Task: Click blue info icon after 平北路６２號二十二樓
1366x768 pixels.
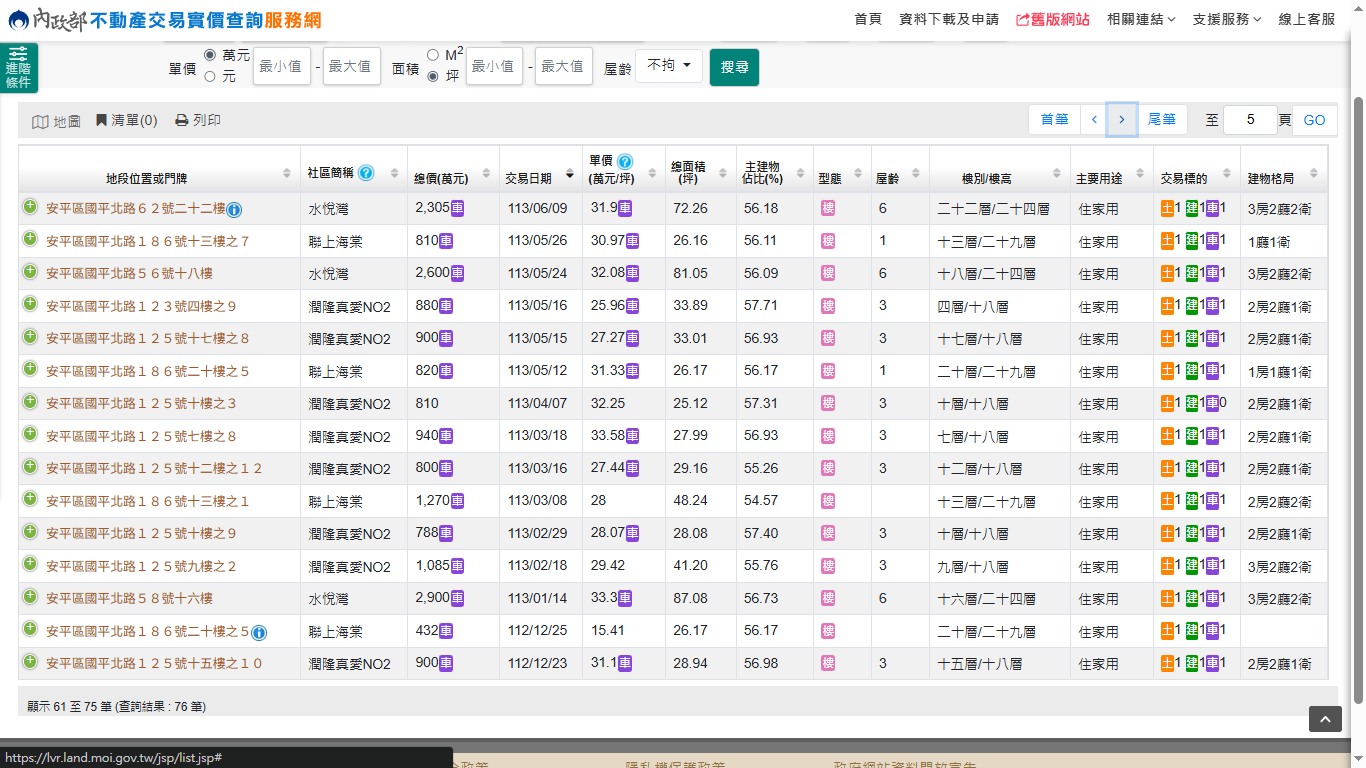Action: (234, 210)
